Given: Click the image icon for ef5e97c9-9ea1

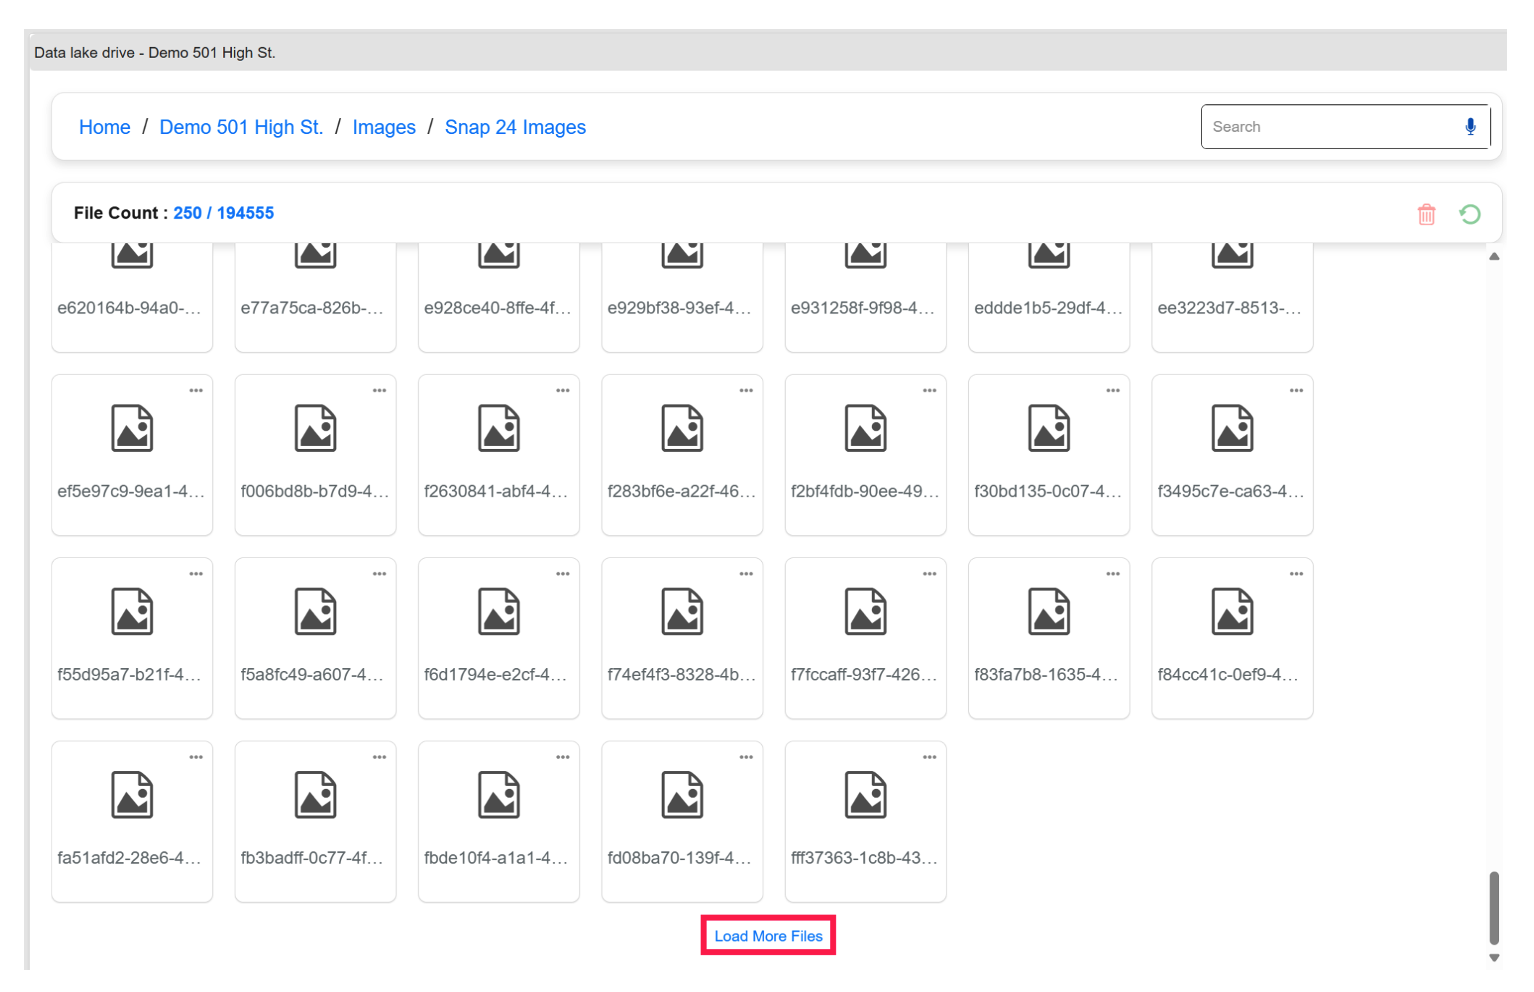Looking at the screenshot, I should [x=131, y=428].
